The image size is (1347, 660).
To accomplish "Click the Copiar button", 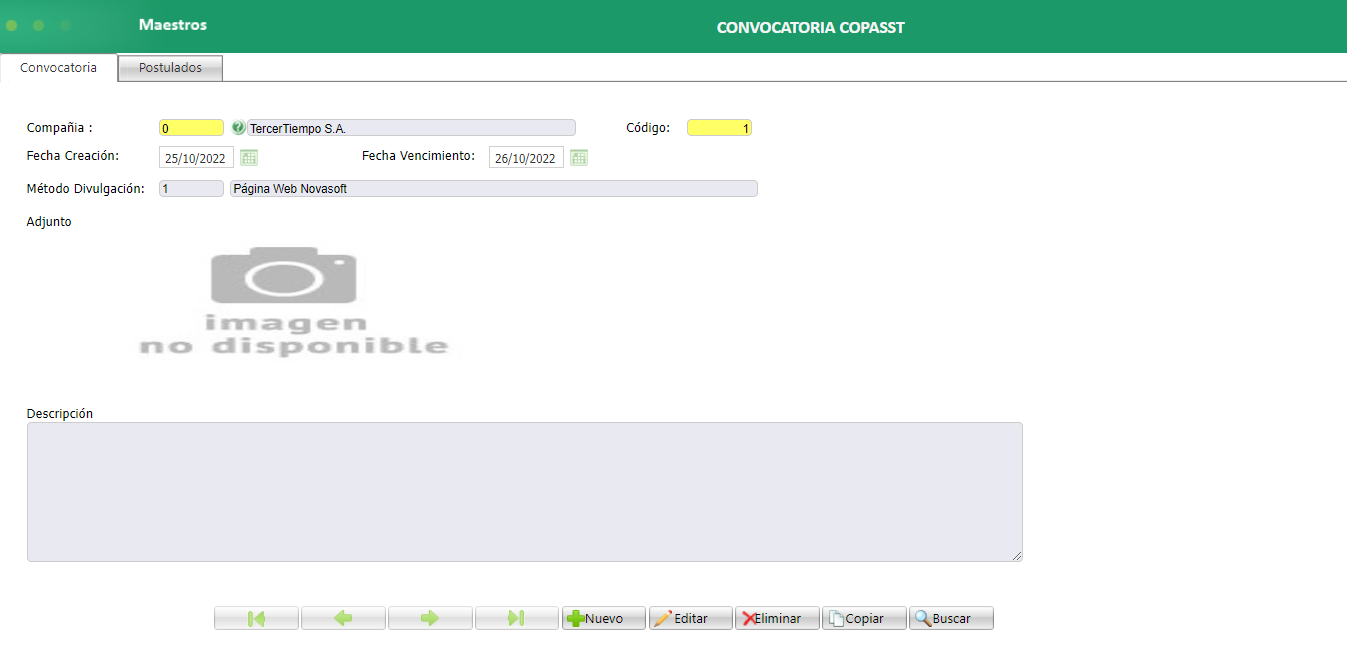I will (864, 618).
